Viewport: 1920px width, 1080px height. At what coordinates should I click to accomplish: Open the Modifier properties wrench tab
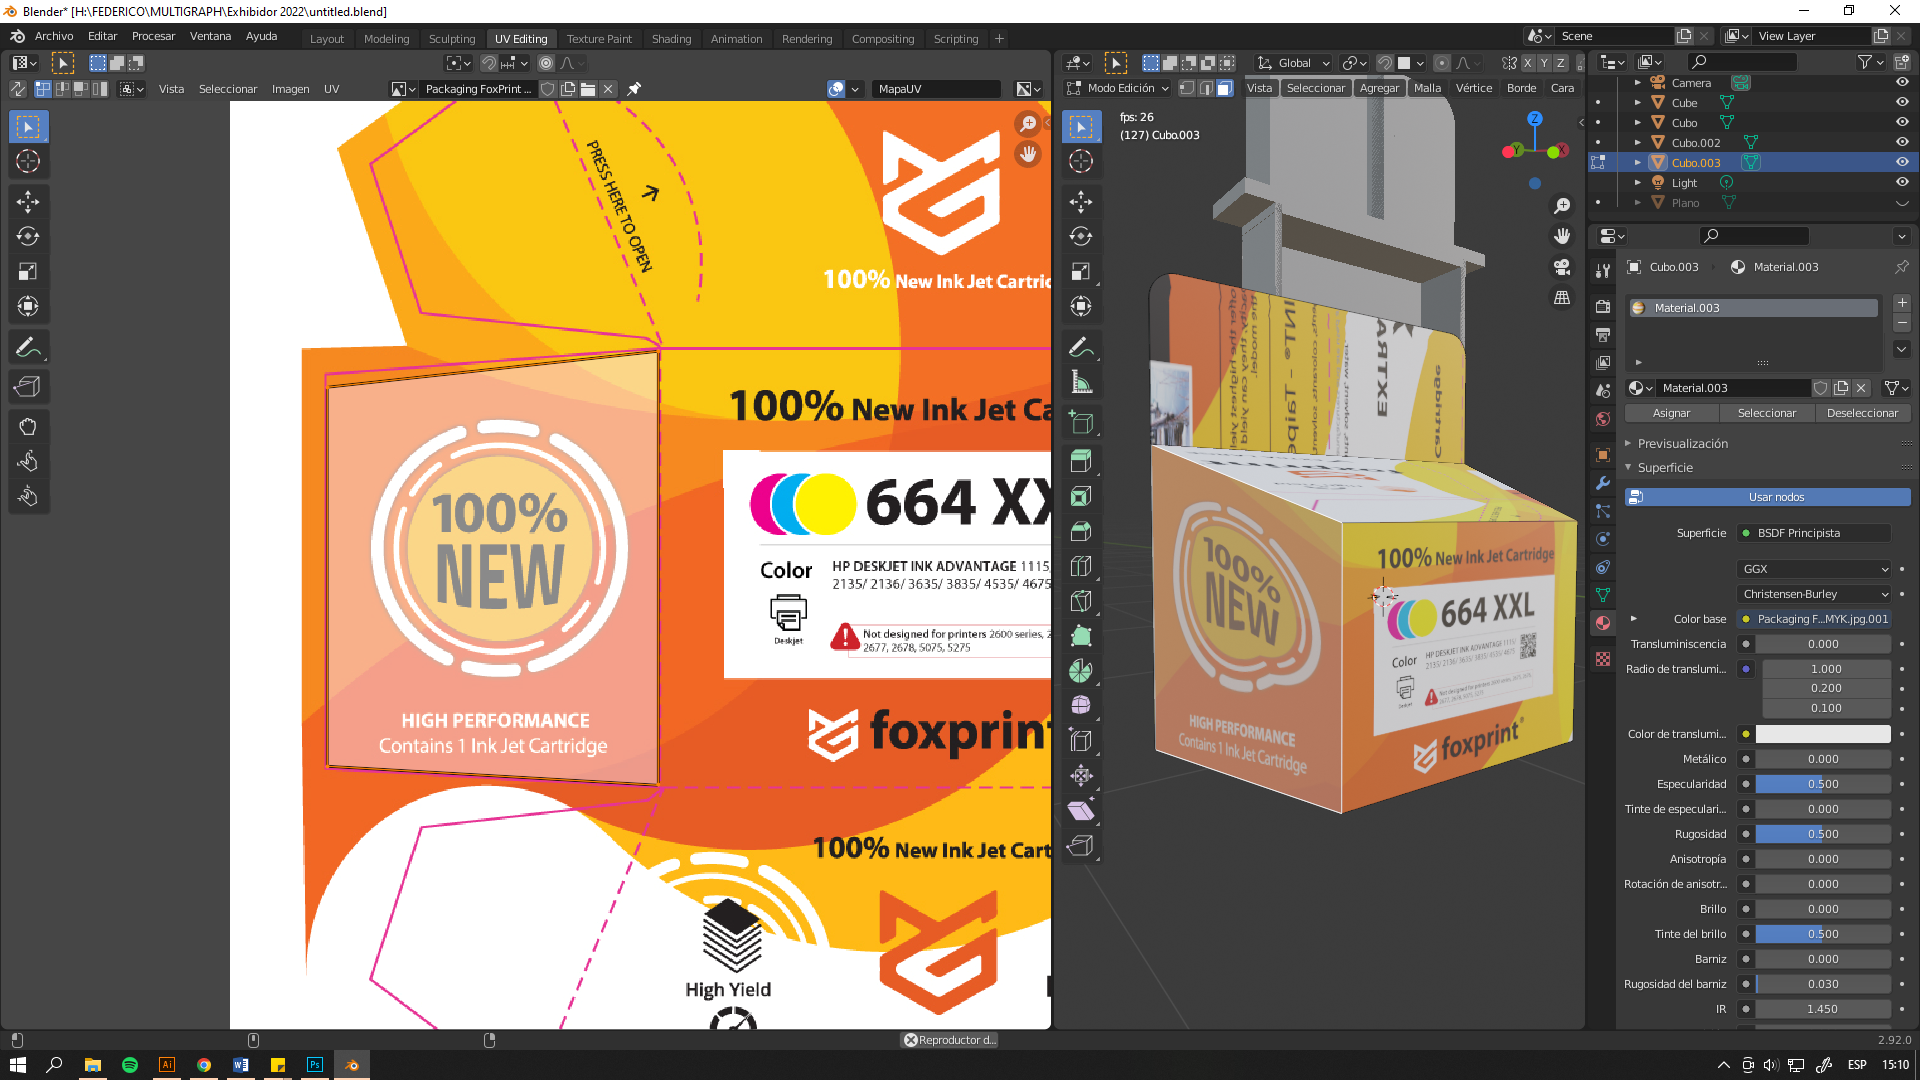[x=1603, y=483]
